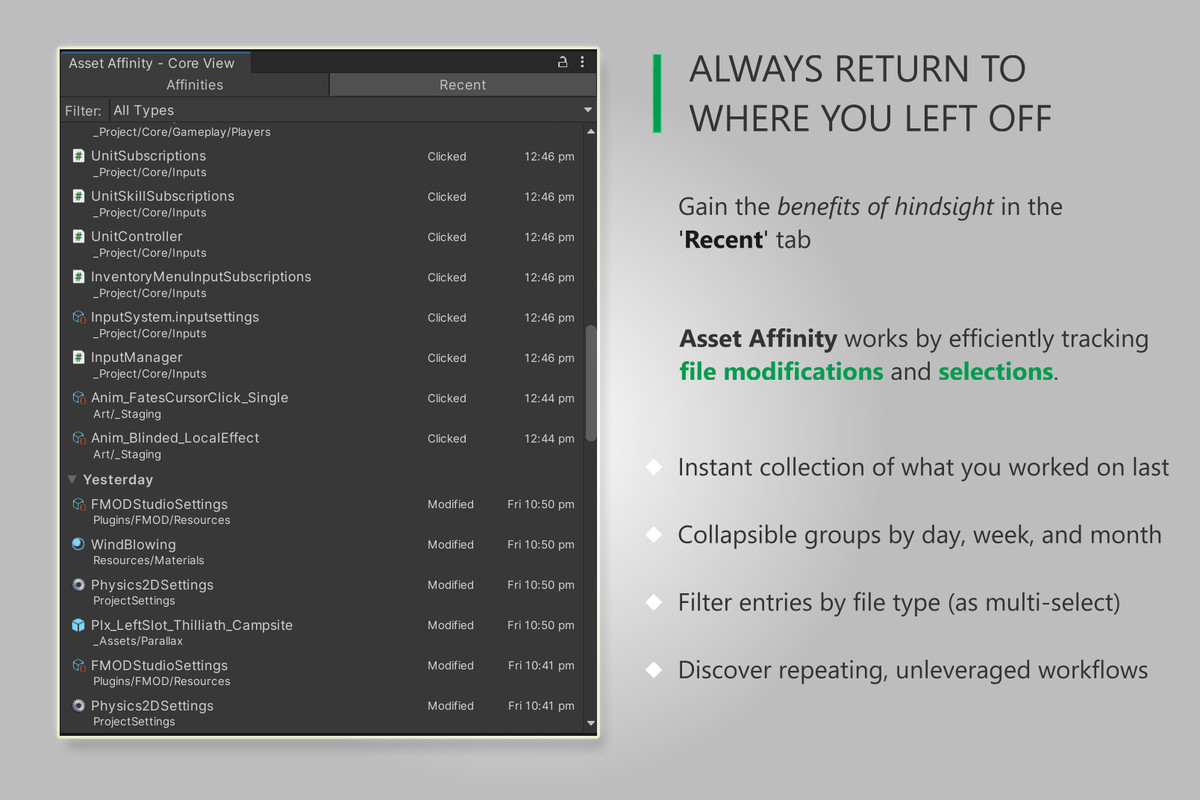Click the Anim_Blinded_LocalEffect asset icon

(78, 437)
